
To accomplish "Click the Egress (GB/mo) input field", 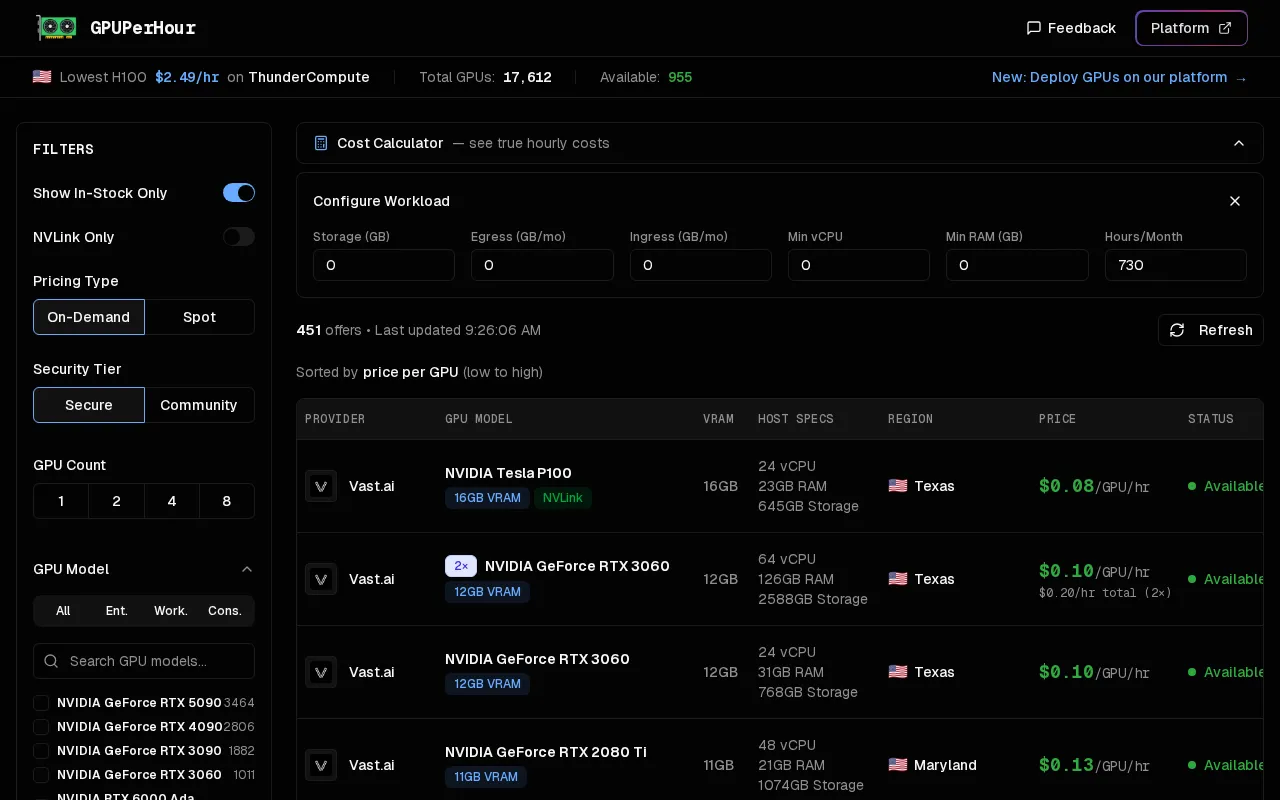I will click(x=542, y=265).
